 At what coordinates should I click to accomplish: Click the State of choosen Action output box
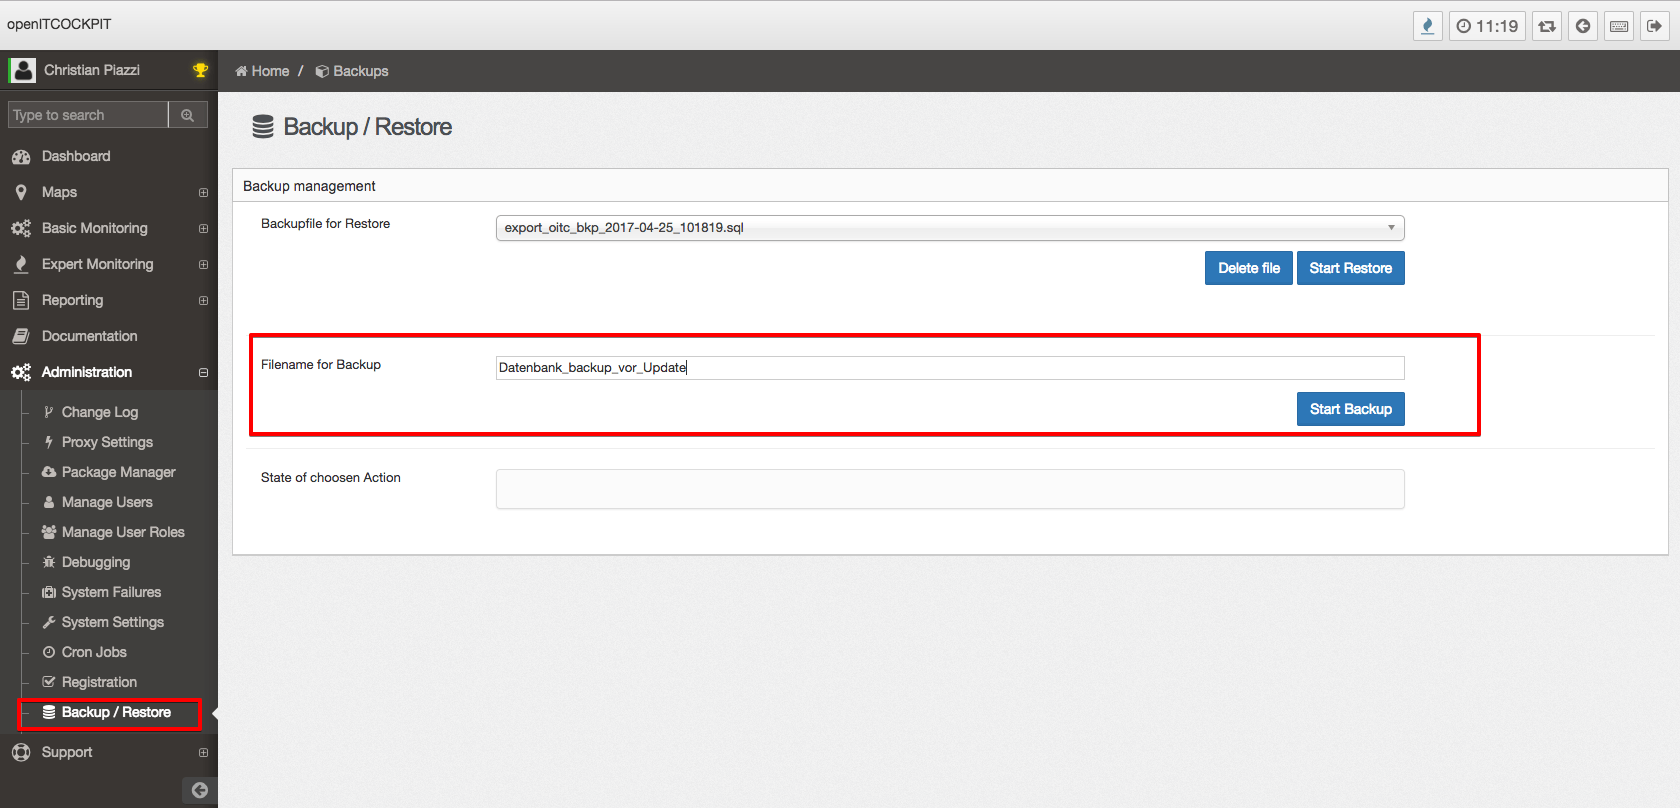pos(950,489)
